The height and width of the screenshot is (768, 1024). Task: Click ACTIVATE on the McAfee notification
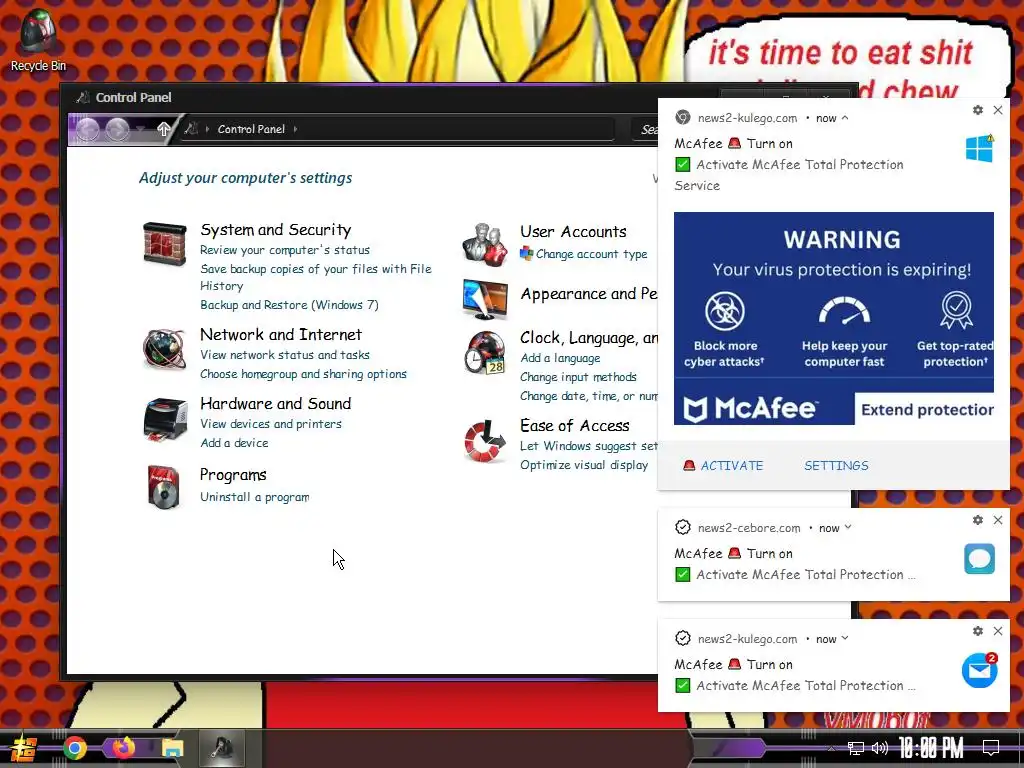(x=724, y=466)
